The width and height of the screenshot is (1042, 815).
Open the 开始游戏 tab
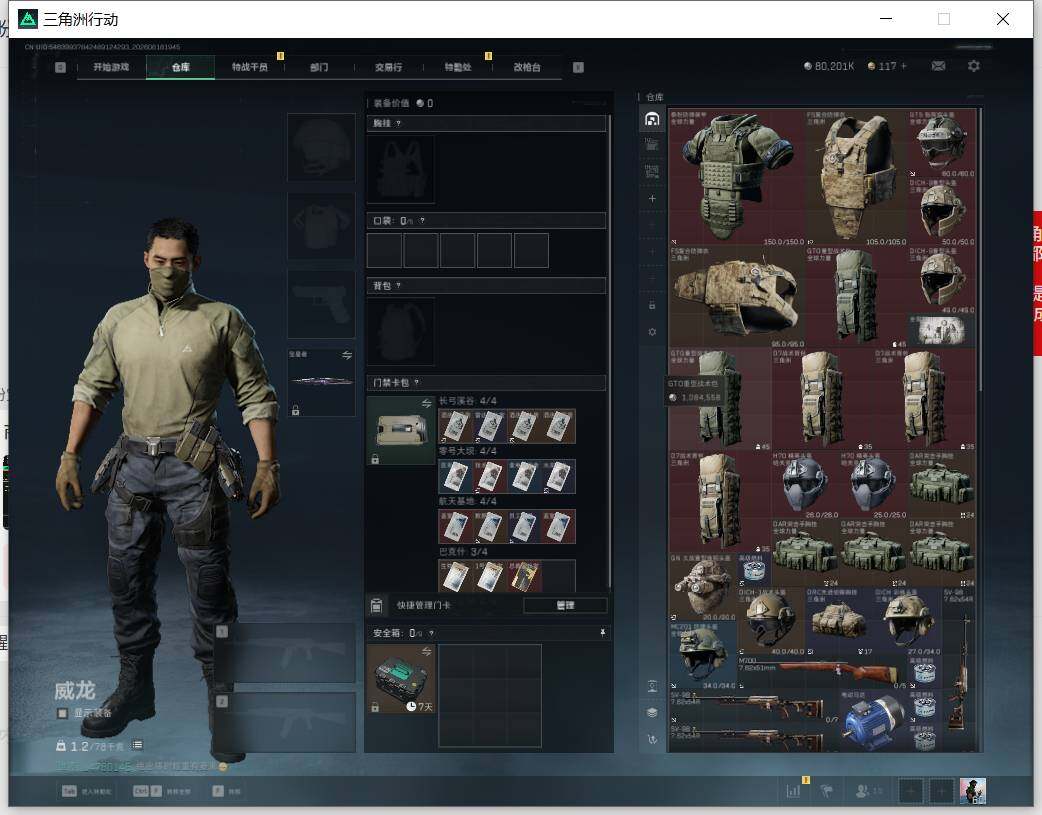point(111,67)
